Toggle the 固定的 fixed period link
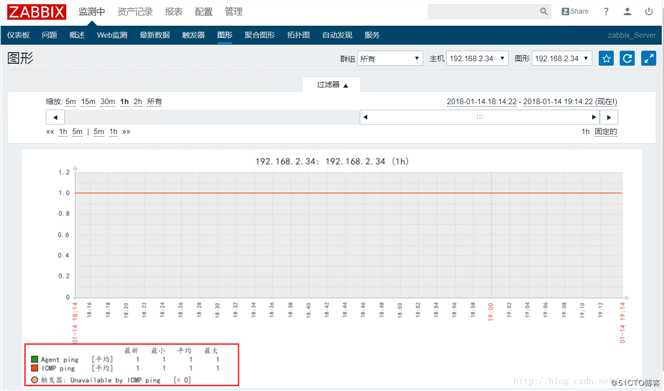664x391 pixels. [606, 132]
